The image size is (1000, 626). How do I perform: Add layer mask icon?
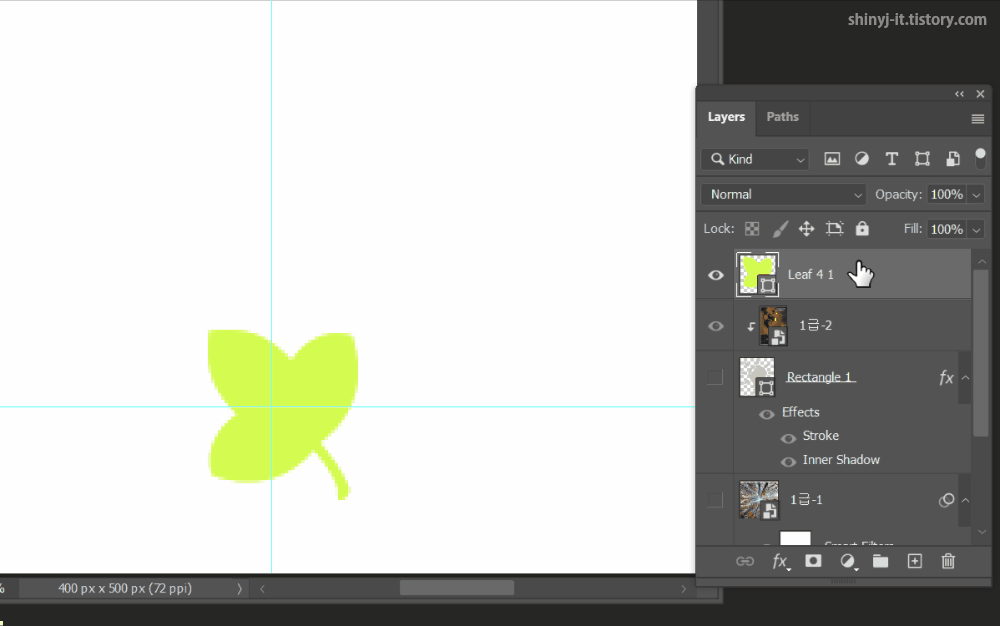[813, 561]
